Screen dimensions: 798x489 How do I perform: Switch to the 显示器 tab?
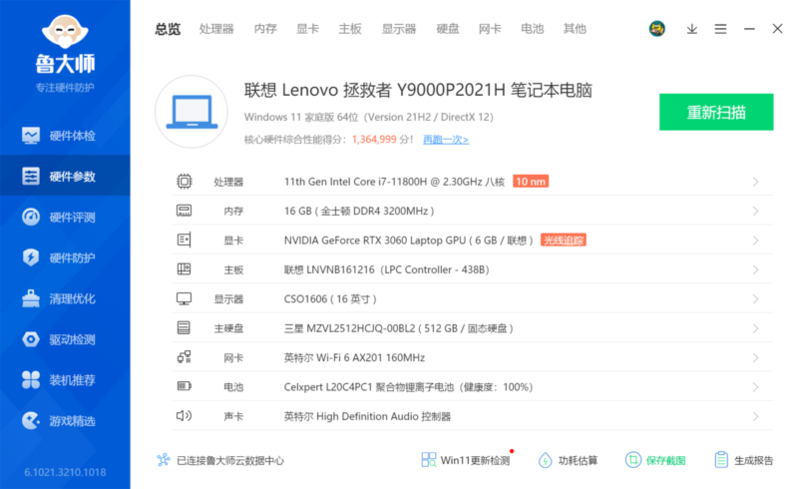[x=398, y=29]
